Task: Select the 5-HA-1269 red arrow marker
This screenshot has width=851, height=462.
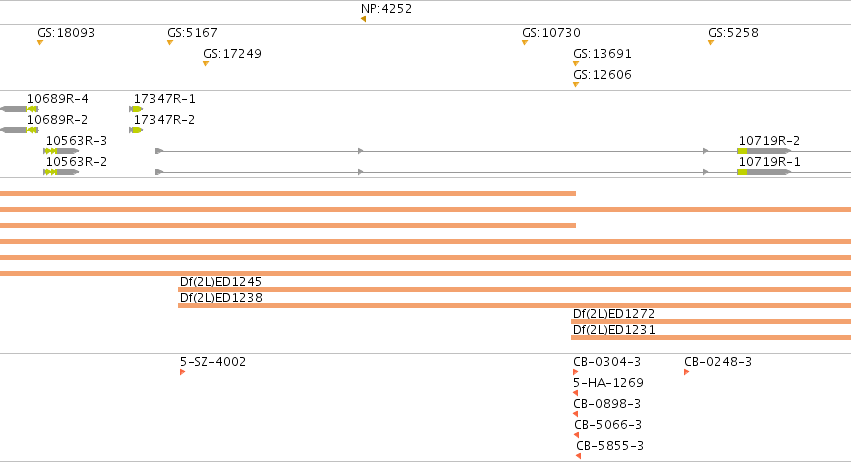Action: tap(576, 393)
